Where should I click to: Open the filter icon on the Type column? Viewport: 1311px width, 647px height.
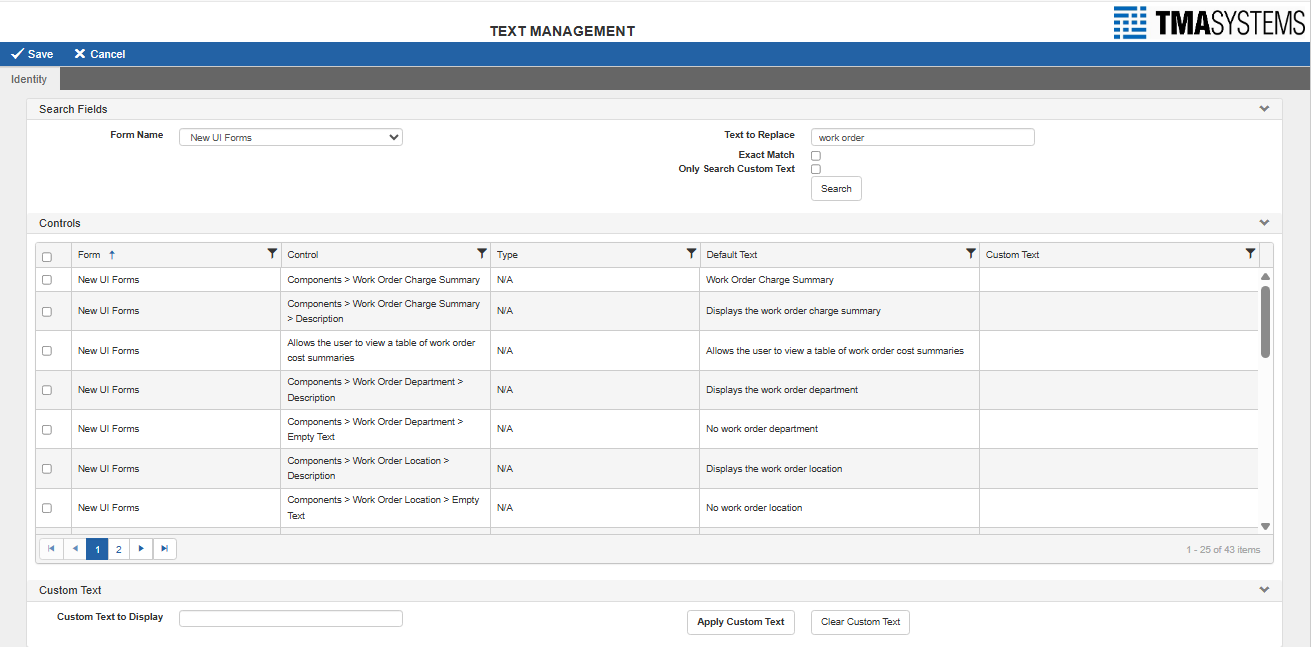[x=691, y=254]
